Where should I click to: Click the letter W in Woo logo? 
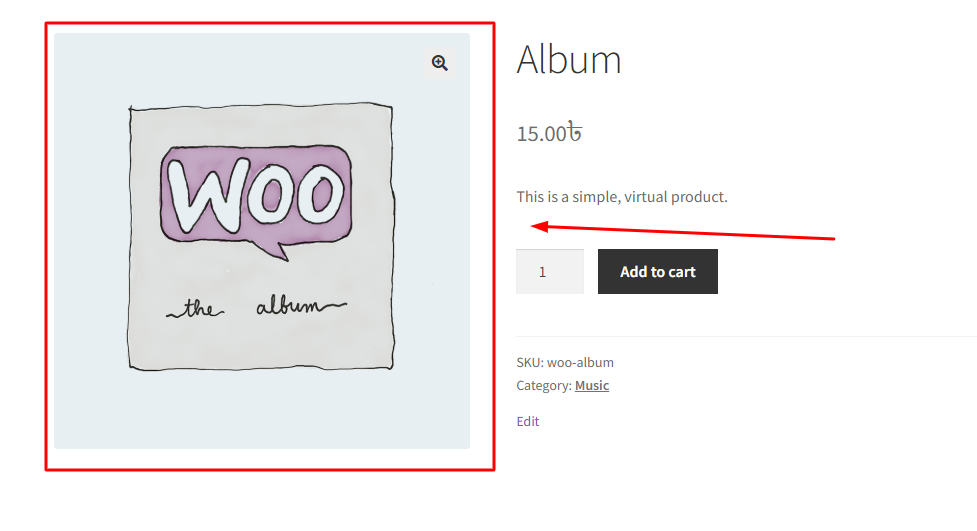pos(203,195)
